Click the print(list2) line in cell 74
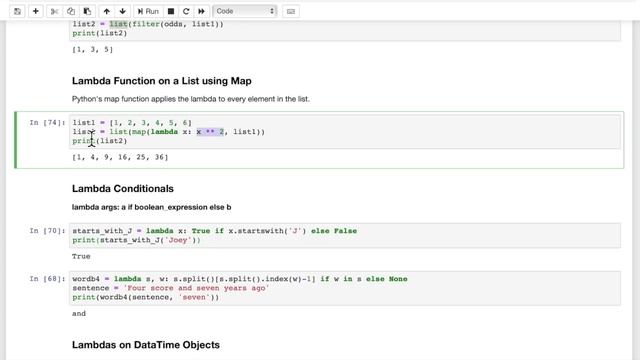This screenshot has width=640, height=360. [100, 141]
